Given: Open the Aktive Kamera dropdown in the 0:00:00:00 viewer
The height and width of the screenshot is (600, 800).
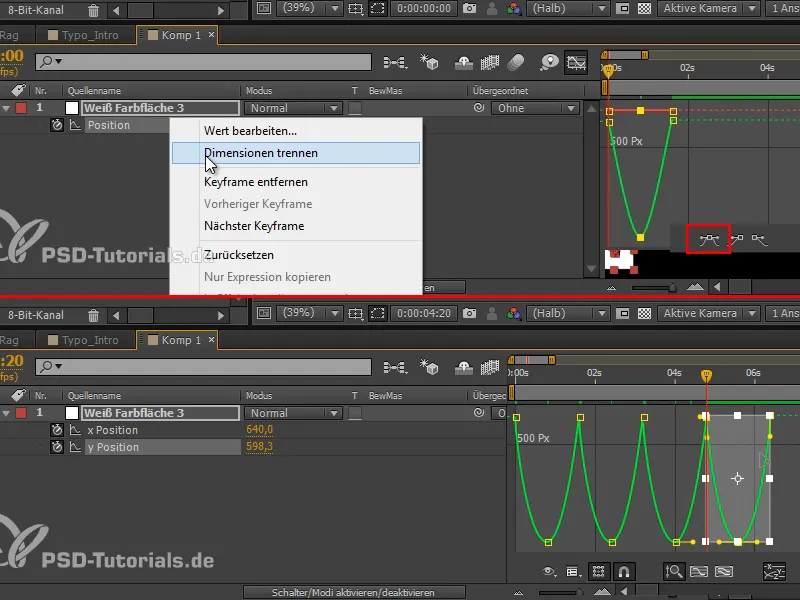Looking at the screenshot, I should (x=708, y=8).
